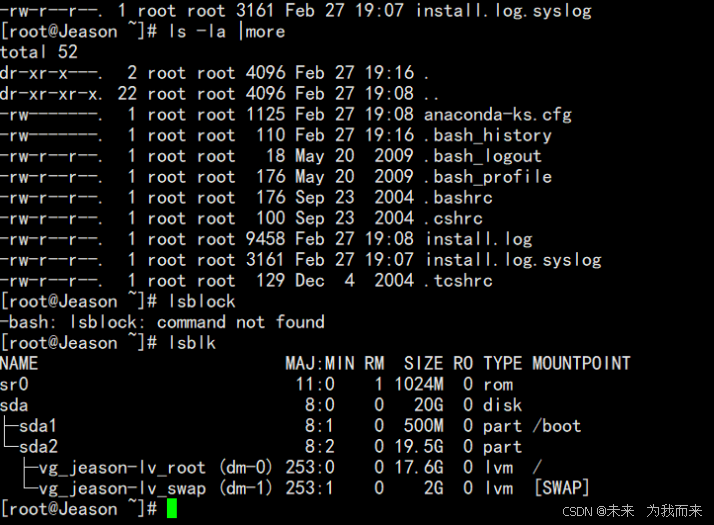
Task: Click the 'sda1' partition name
Action: click(x=38, y=426)
